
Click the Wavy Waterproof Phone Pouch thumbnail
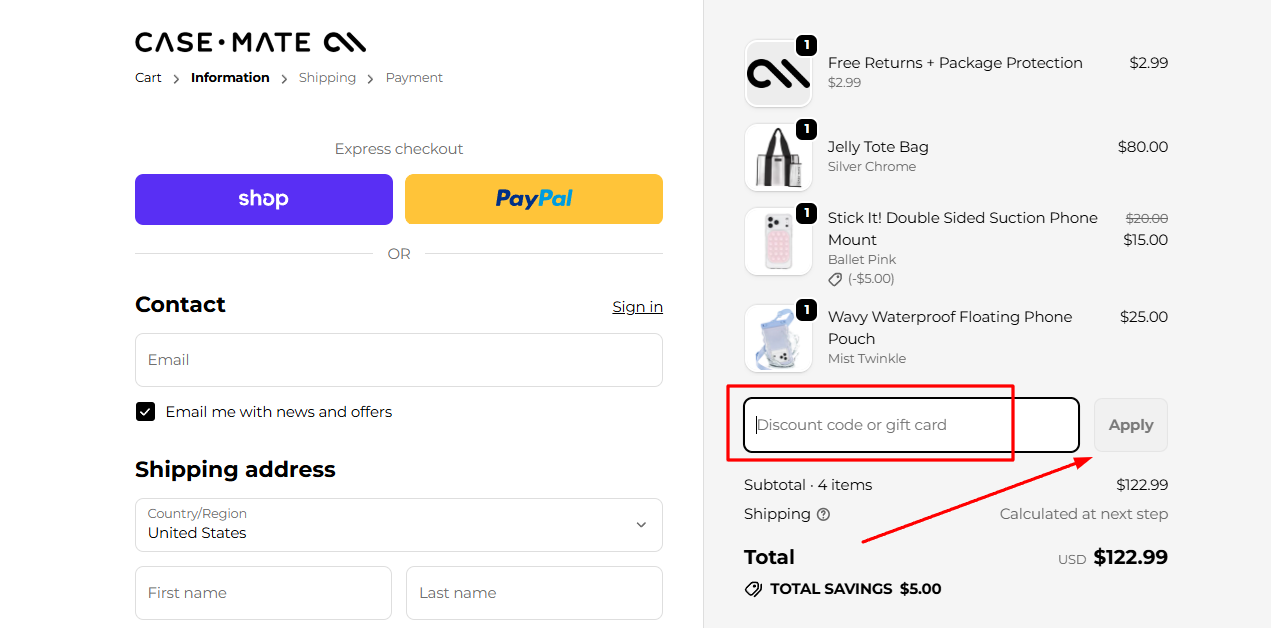point(779,338)
